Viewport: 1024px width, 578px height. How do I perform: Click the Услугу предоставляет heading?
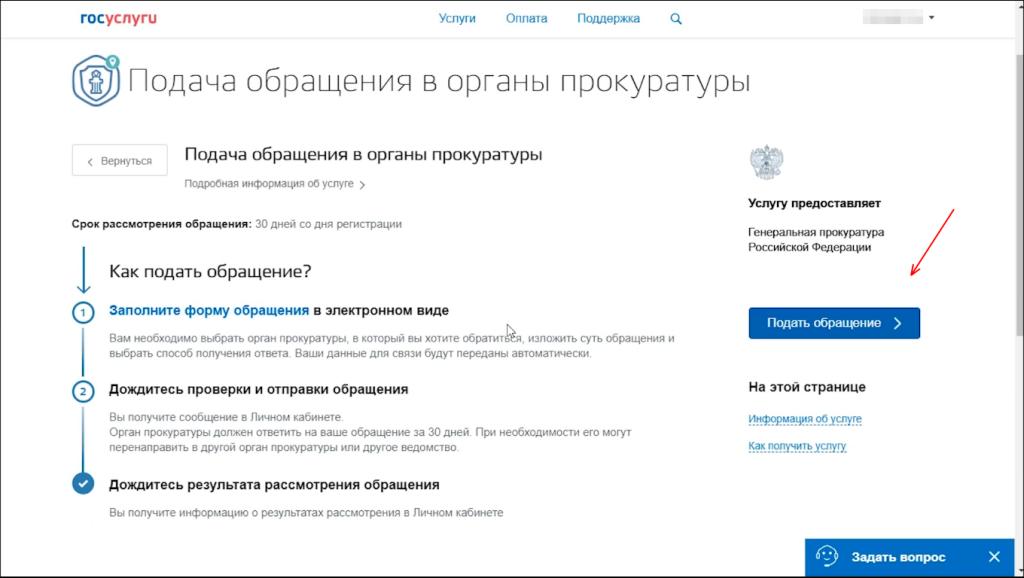click(814, 203)
